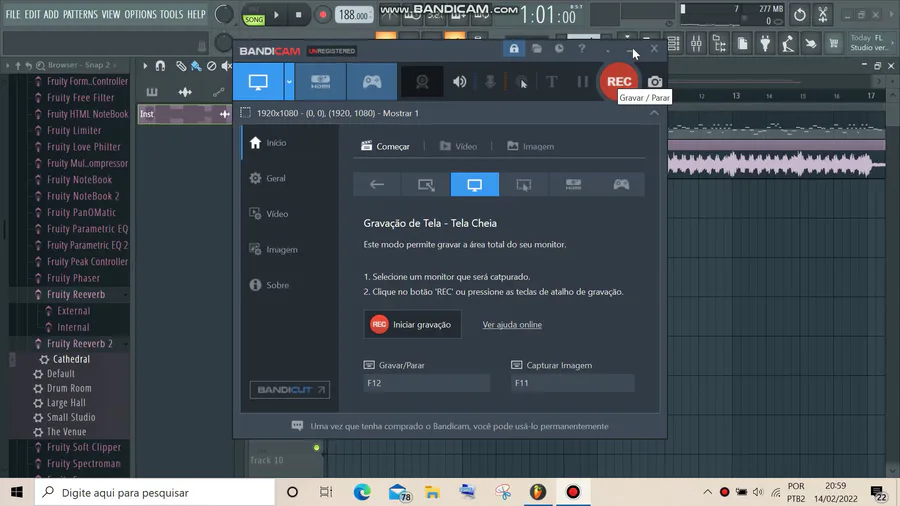The height and width of the screenshot is (506, 900).
Task: Toggle webcam overlay in Bandicam toolbar
Action: coord(422,82)
